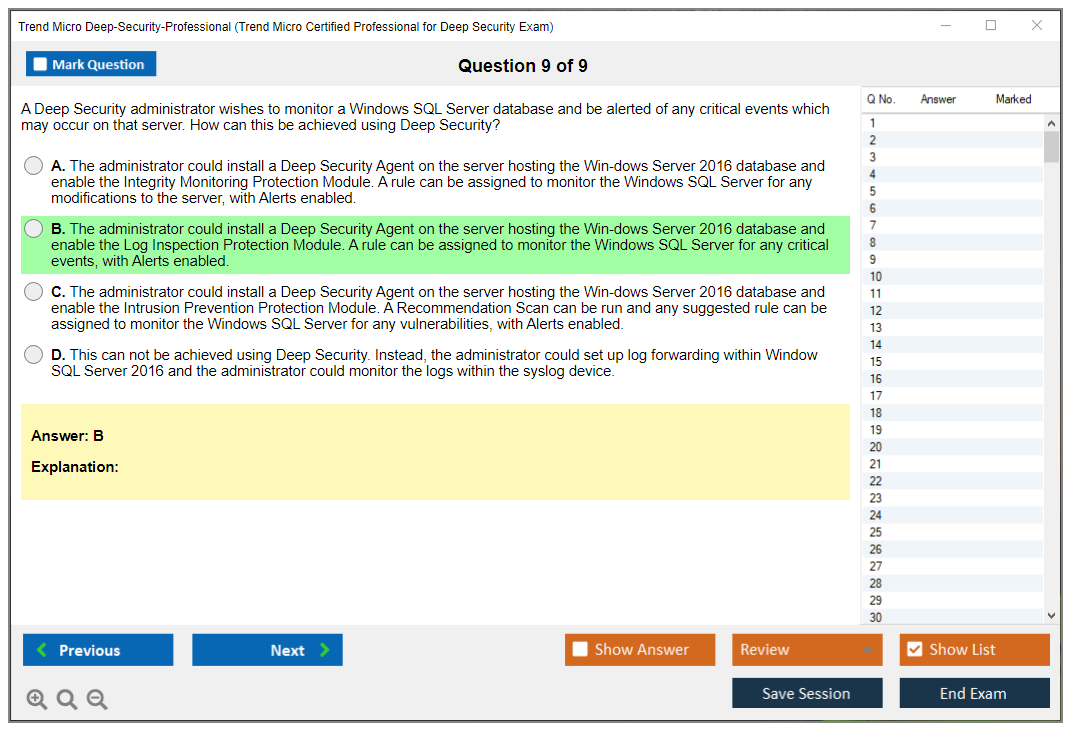1075x735 pixels.
Task: Choose answer B about Log Inspection
Action: tap(34, 229)
